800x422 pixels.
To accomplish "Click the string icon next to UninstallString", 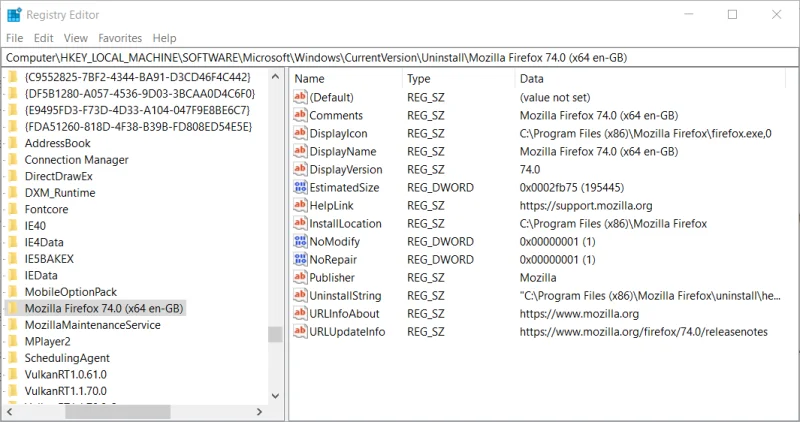I will 300,295.
